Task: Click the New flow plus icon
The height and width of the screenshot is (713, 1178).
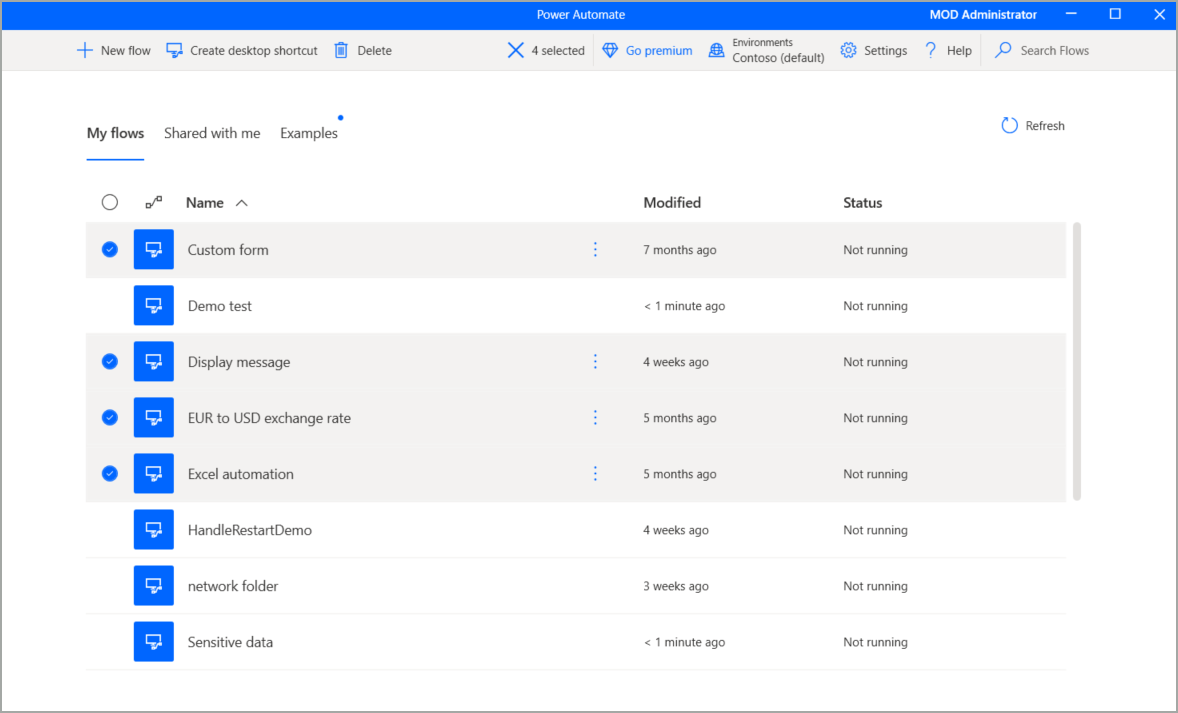Action: [x=85, y=50]
